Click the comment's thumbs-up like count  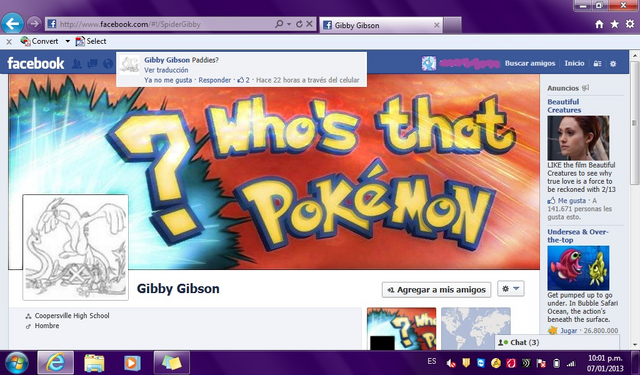tap(244, 80)
